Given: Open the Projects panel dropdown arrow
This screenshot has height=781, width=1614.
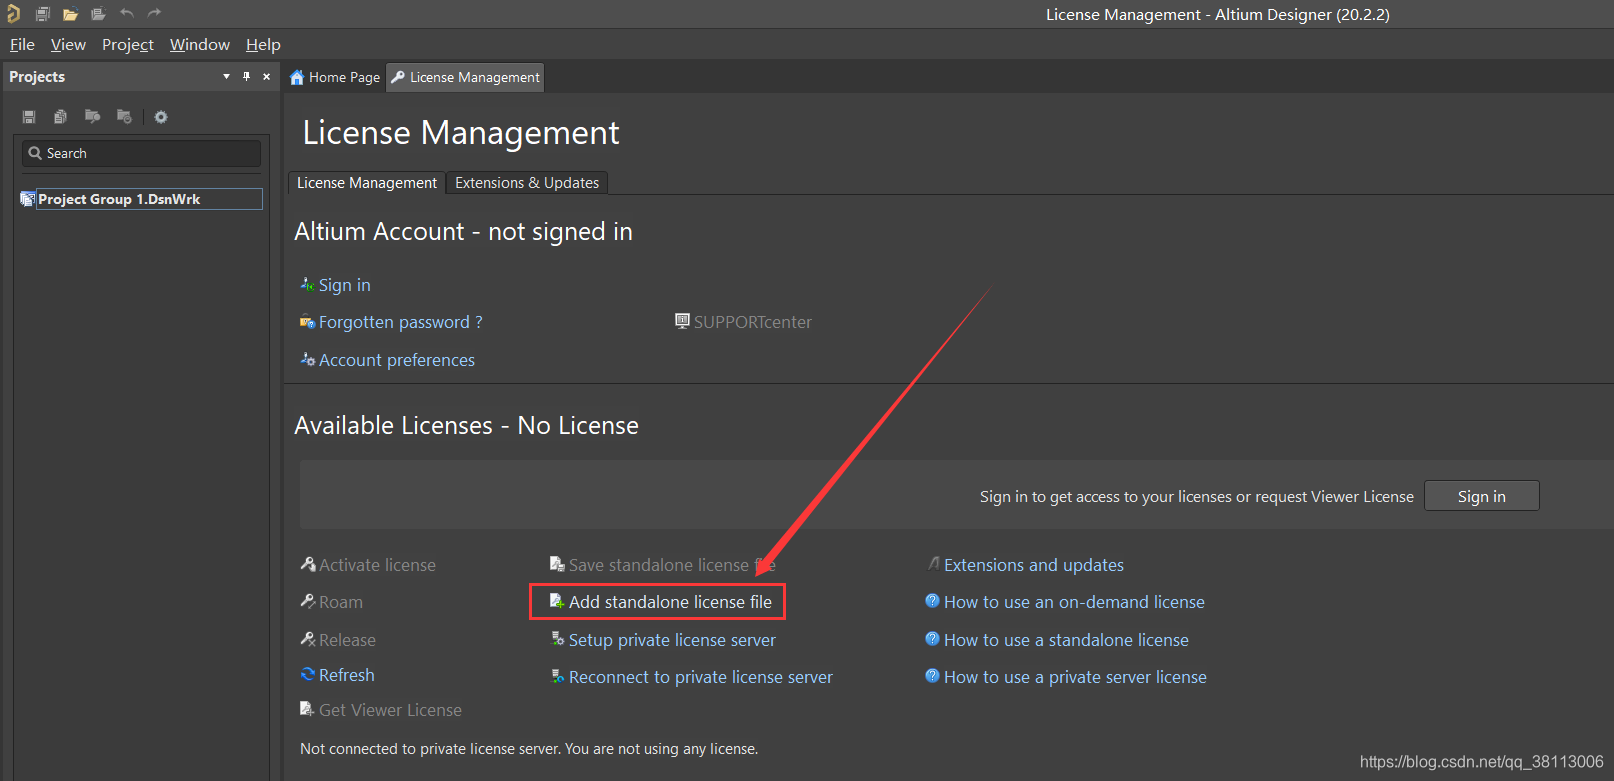Looking at the screenshot, I should pyautogui.click(x=226, y=77).
